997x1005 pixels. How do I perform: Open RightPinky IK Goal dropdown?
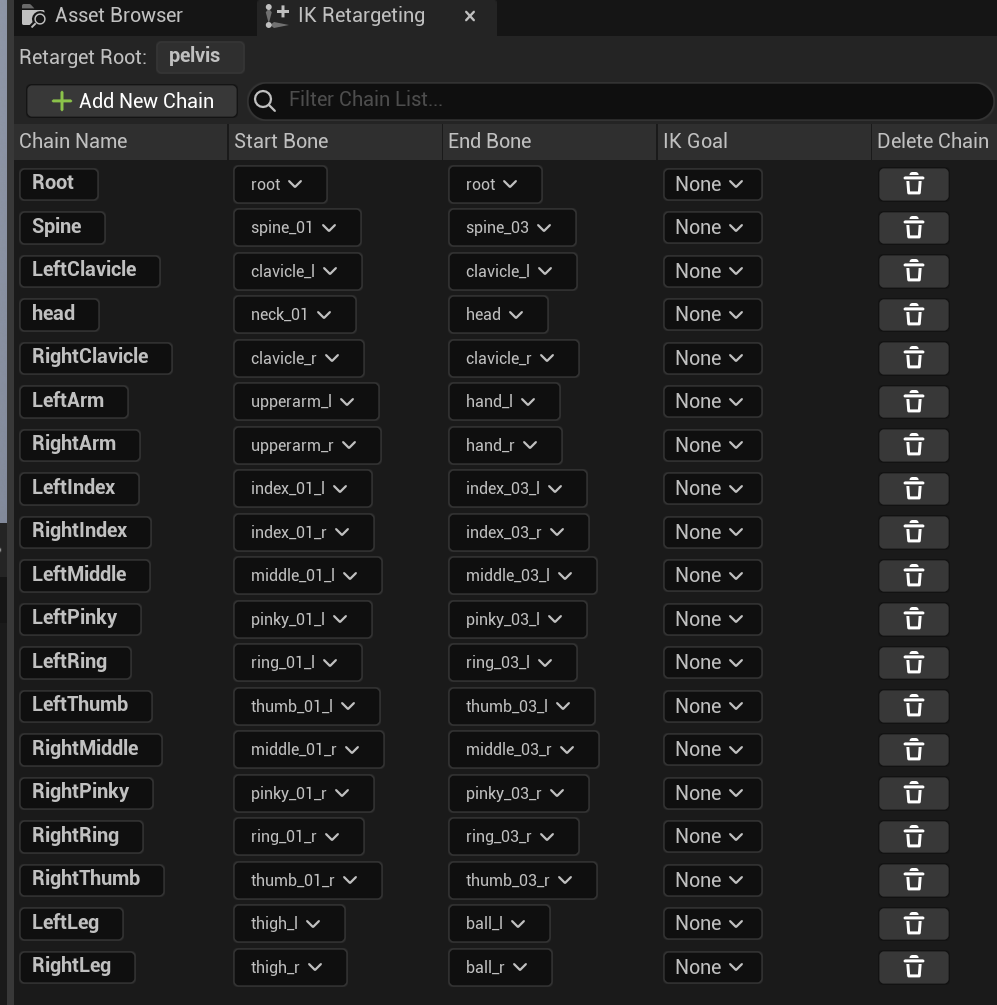[x=713, y=793]
